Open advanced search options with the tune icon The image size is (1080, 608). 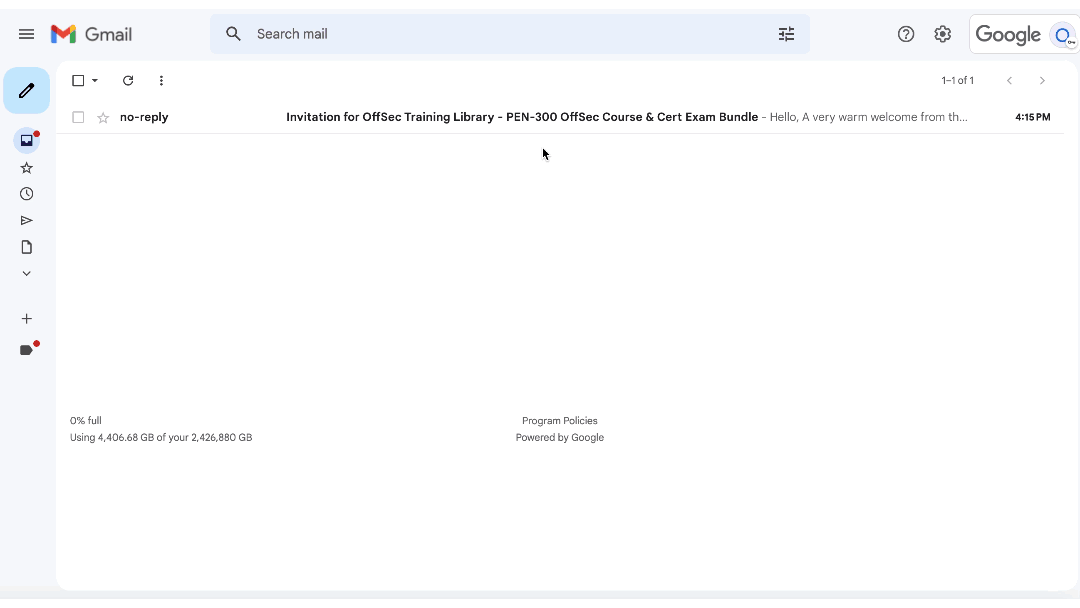787,33
